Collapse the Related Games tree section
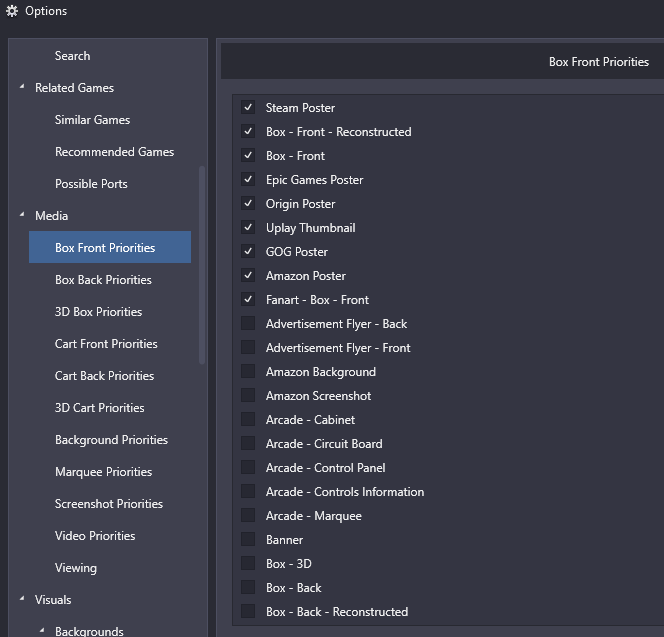Viewport: 664px width, 637px height. point(22,87)
